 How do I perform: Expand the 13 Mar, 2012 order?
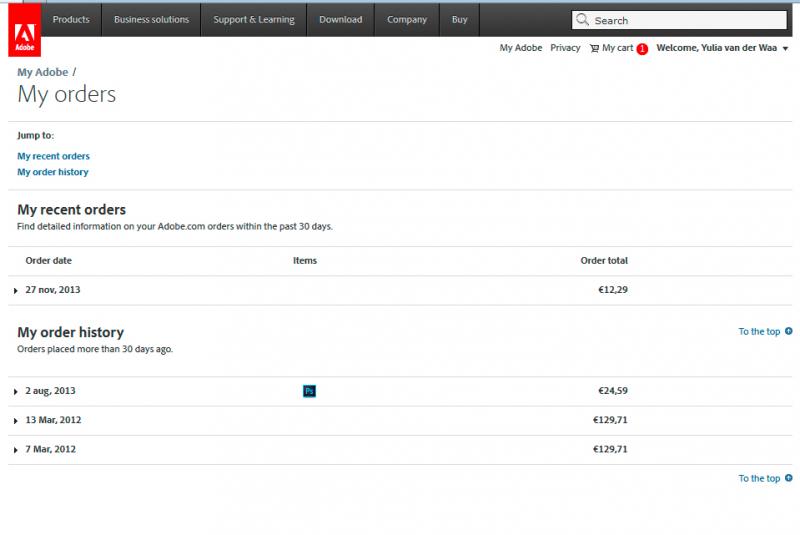pos(15,421)
